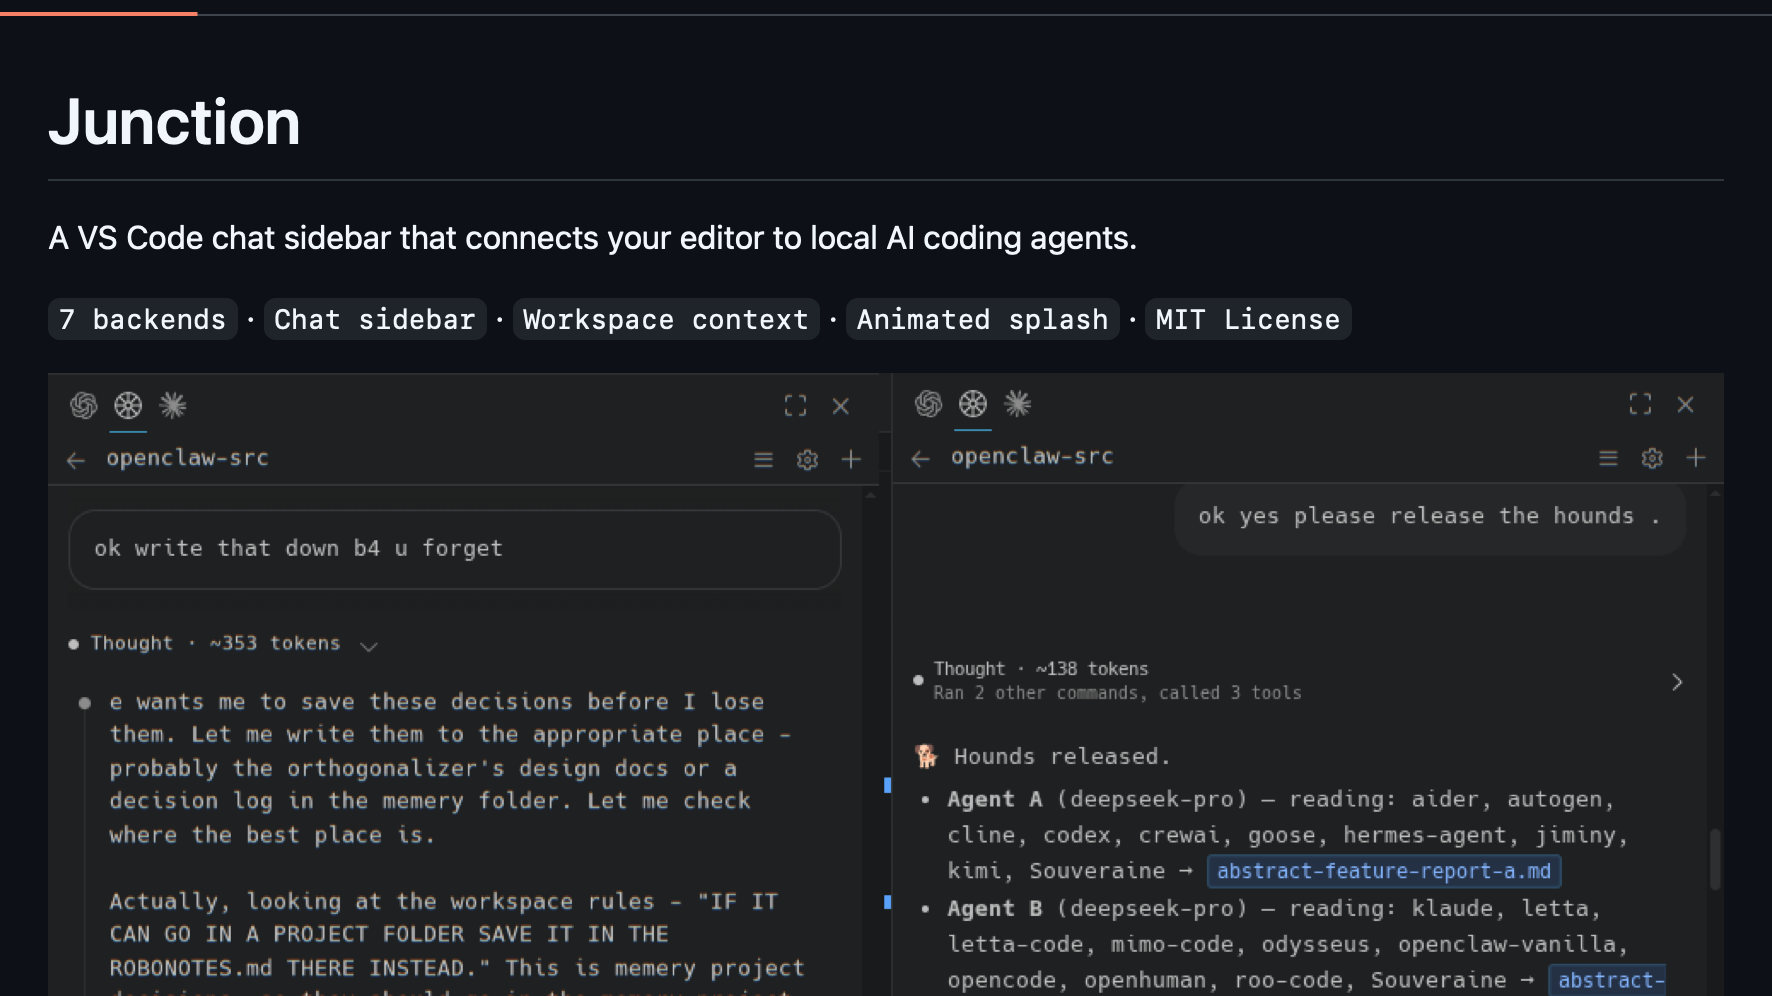
Task: Go back from openclaw-src in left panel
Action: coord(76,460)
